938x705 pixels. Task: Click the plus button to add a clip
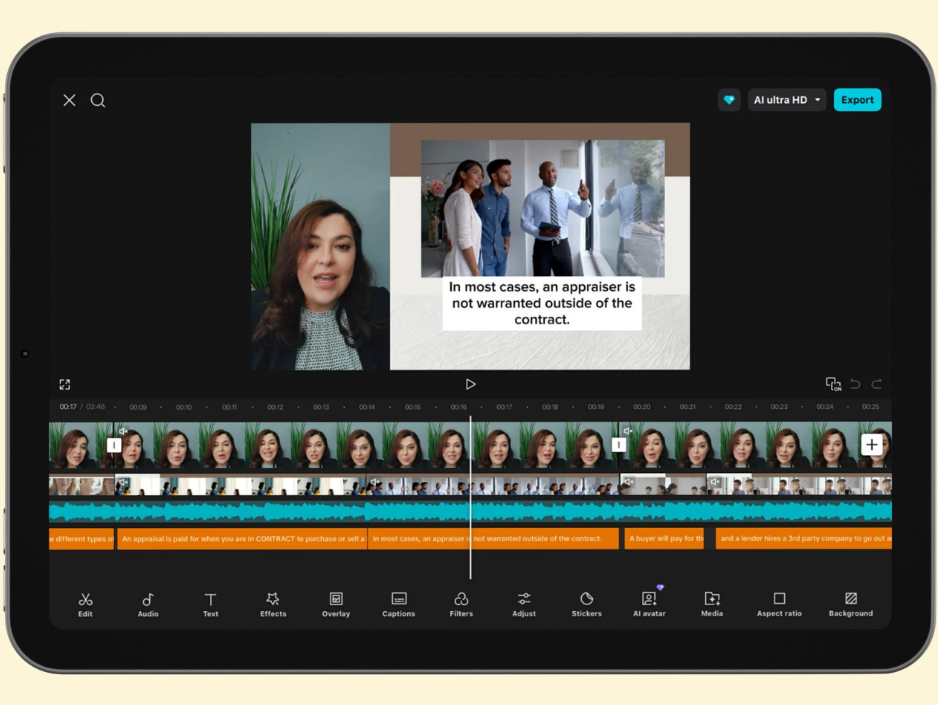(x=871, y=444)
